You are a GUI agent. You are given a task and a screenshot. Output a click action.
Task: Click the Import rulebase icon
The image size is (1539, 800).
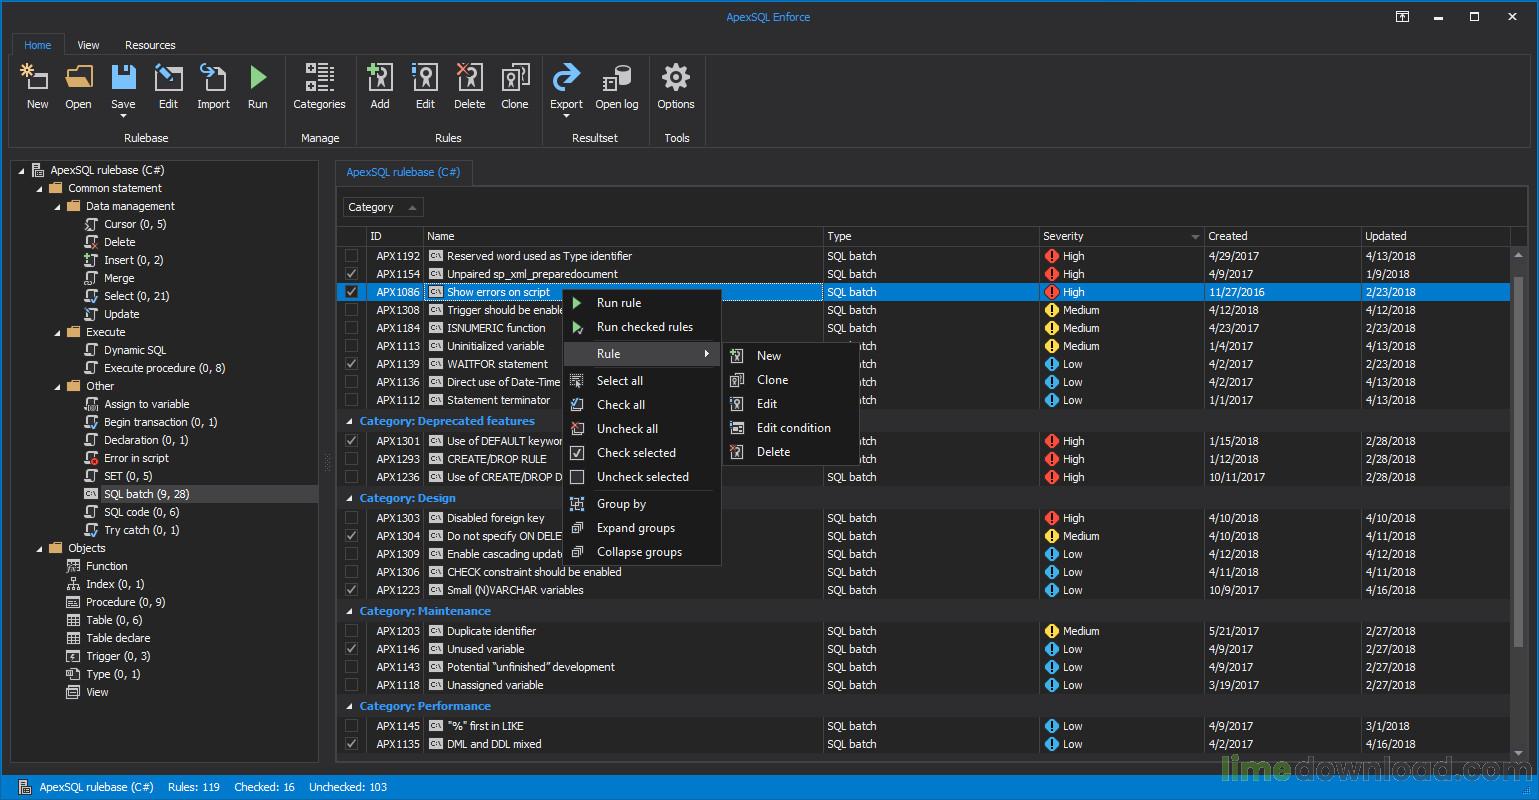point(213,79)
